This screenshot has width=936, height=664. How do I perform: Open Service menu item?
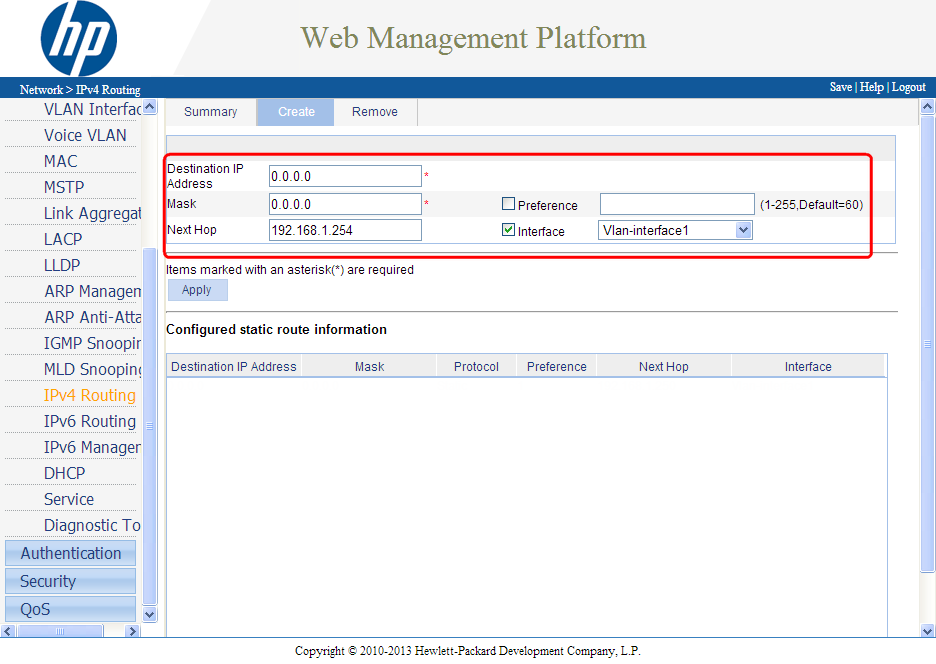(x=69, y=499)
